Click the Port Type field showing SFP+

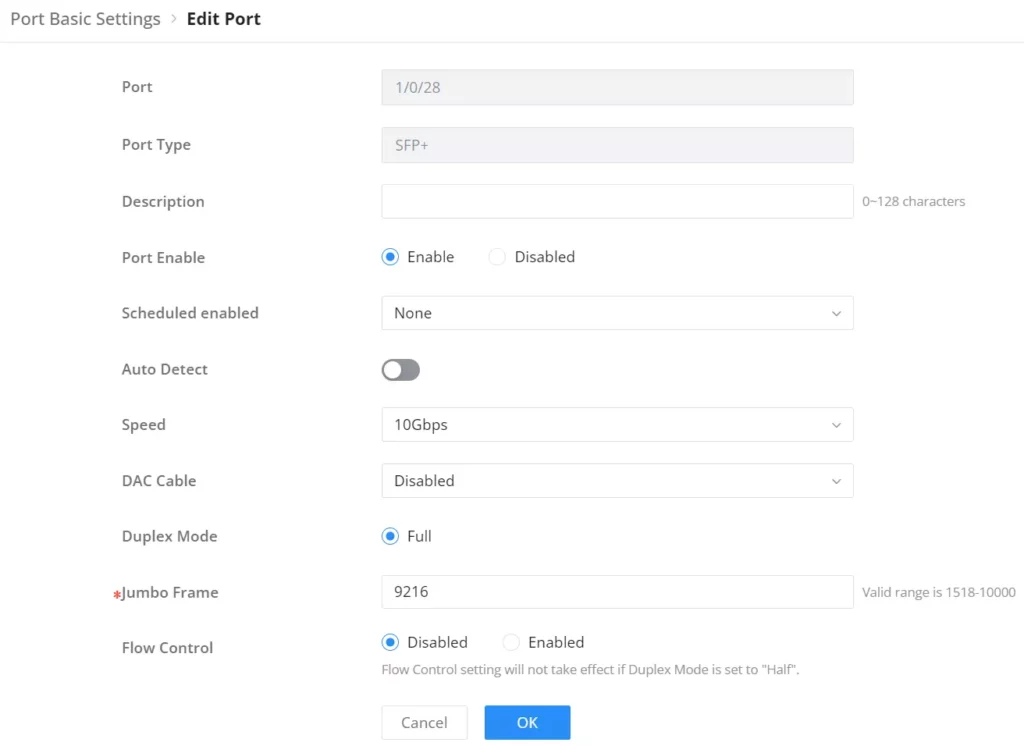[x=617, y=145]
